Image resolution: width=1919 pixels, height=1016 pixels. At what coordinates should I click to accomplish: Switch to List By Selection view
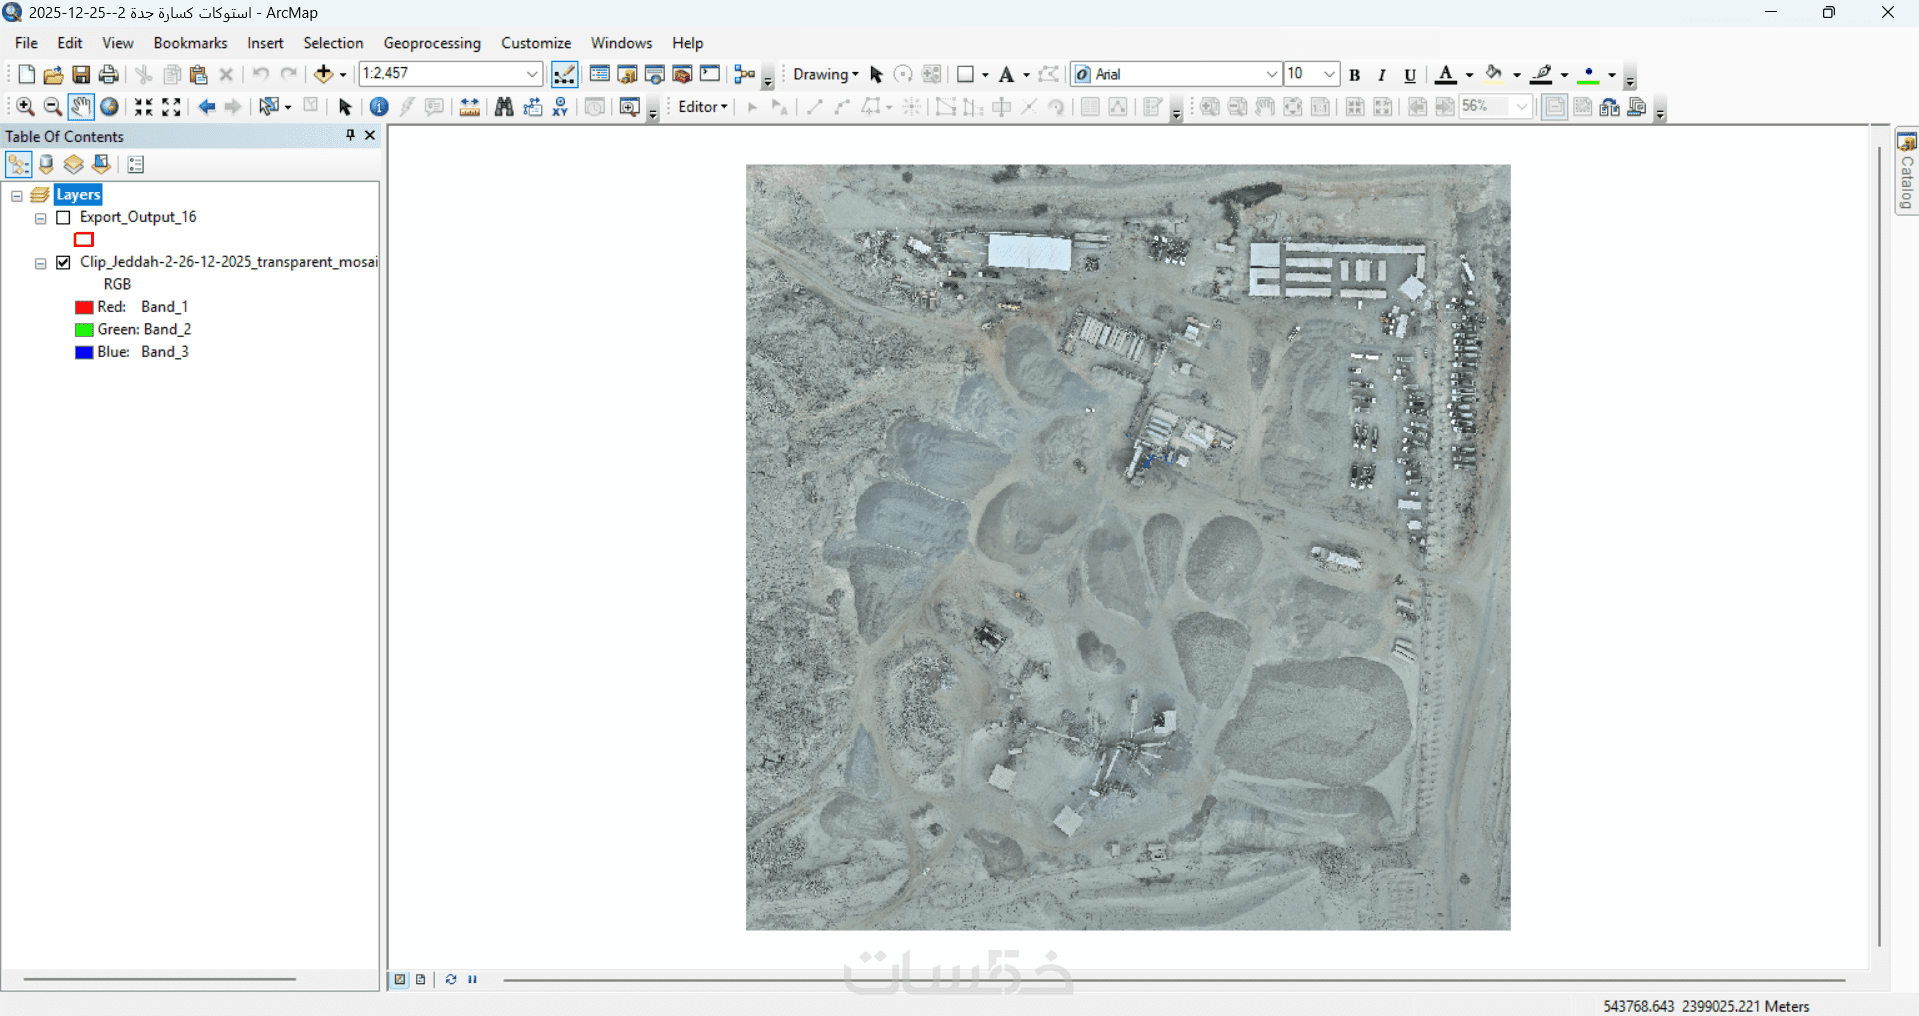coord(101,165)
